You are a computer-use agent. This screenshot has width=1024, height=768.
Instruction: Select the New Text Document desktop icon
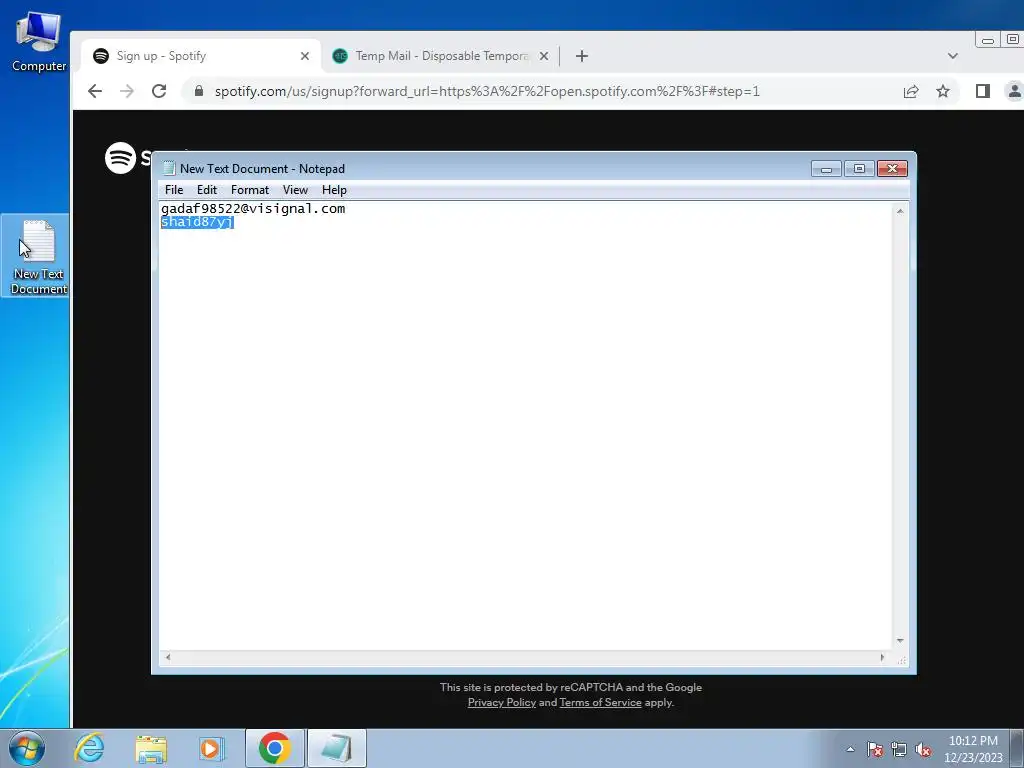37,257
